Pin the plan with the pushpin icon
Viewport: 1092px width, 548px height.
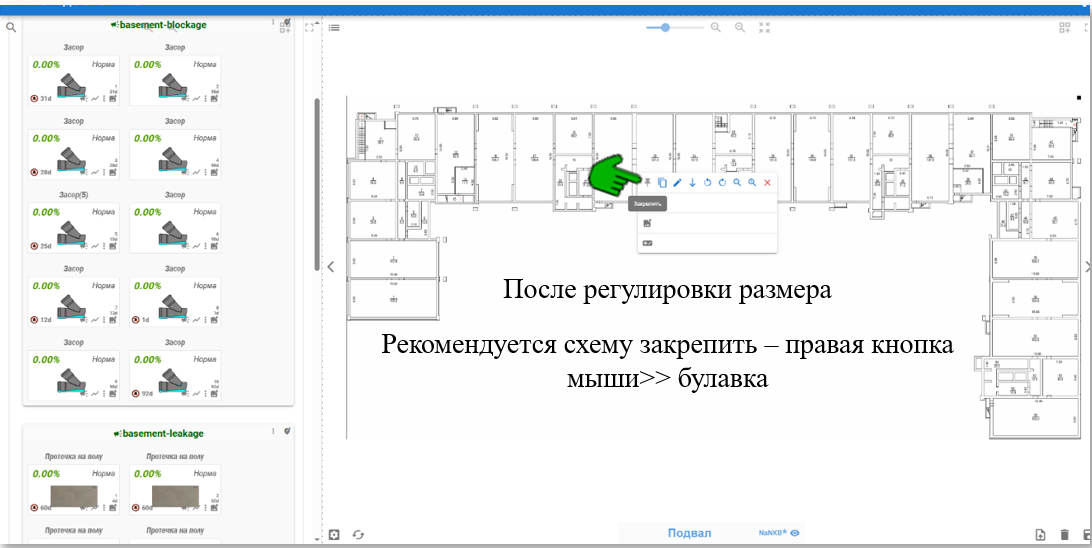coord(647,182)
